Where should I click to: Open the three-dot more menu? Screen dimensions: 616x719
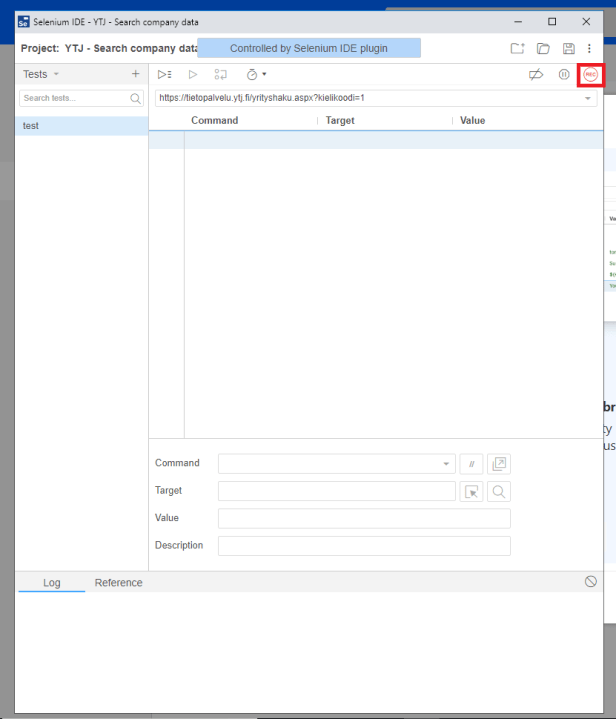pyautogui.click(x=589, y=48)
